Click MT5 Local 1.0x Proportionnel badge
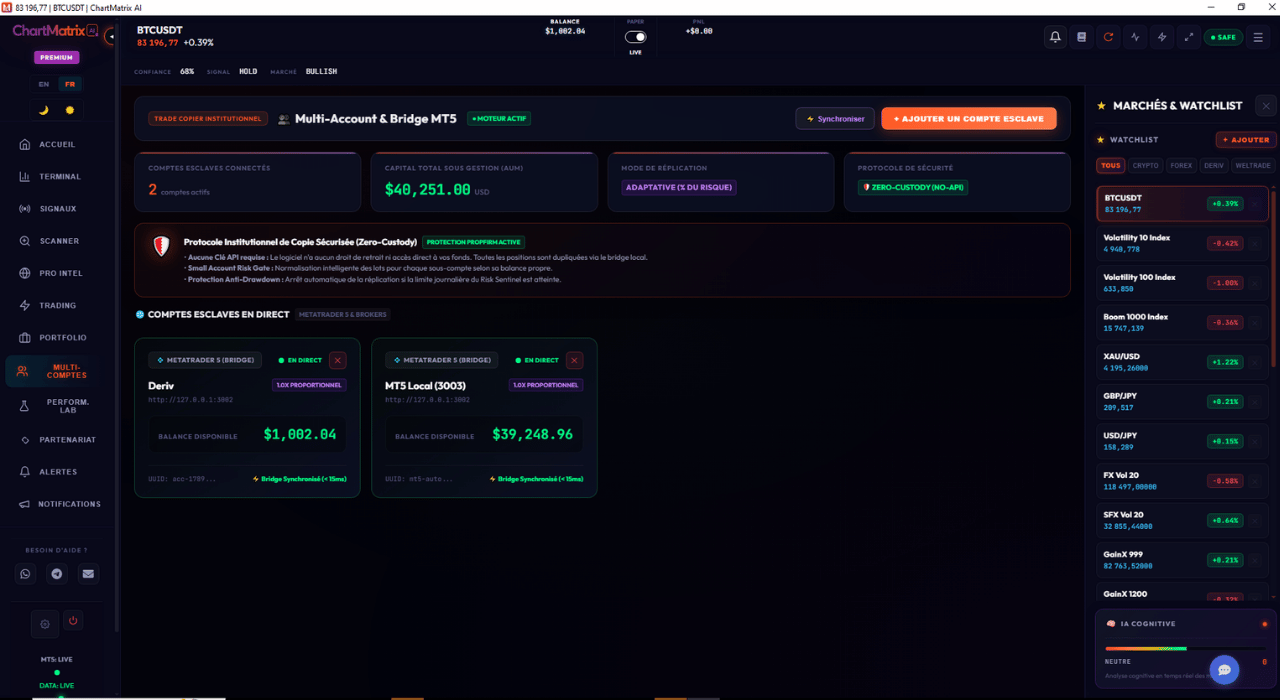Viewport: 1280px width, 700px height. click(x=546, y=385)
